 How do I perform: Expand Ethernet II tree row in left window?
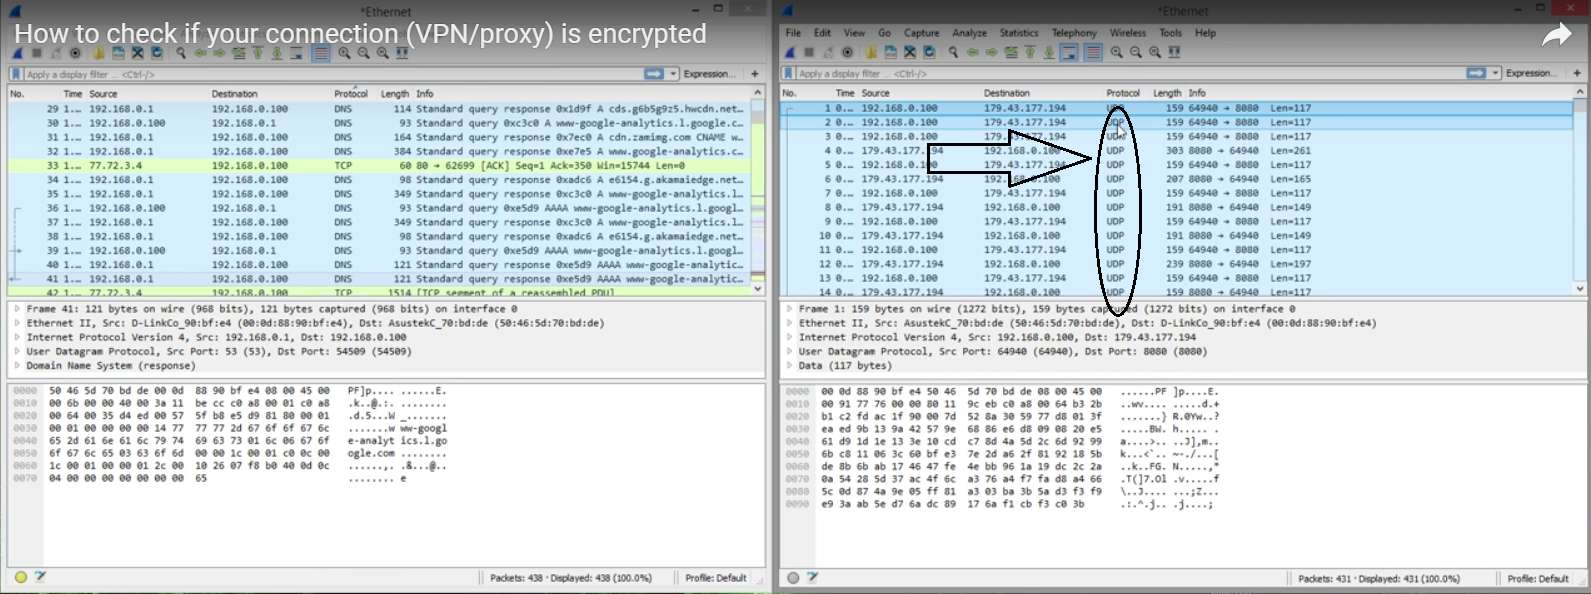click(x=17, y=323)
